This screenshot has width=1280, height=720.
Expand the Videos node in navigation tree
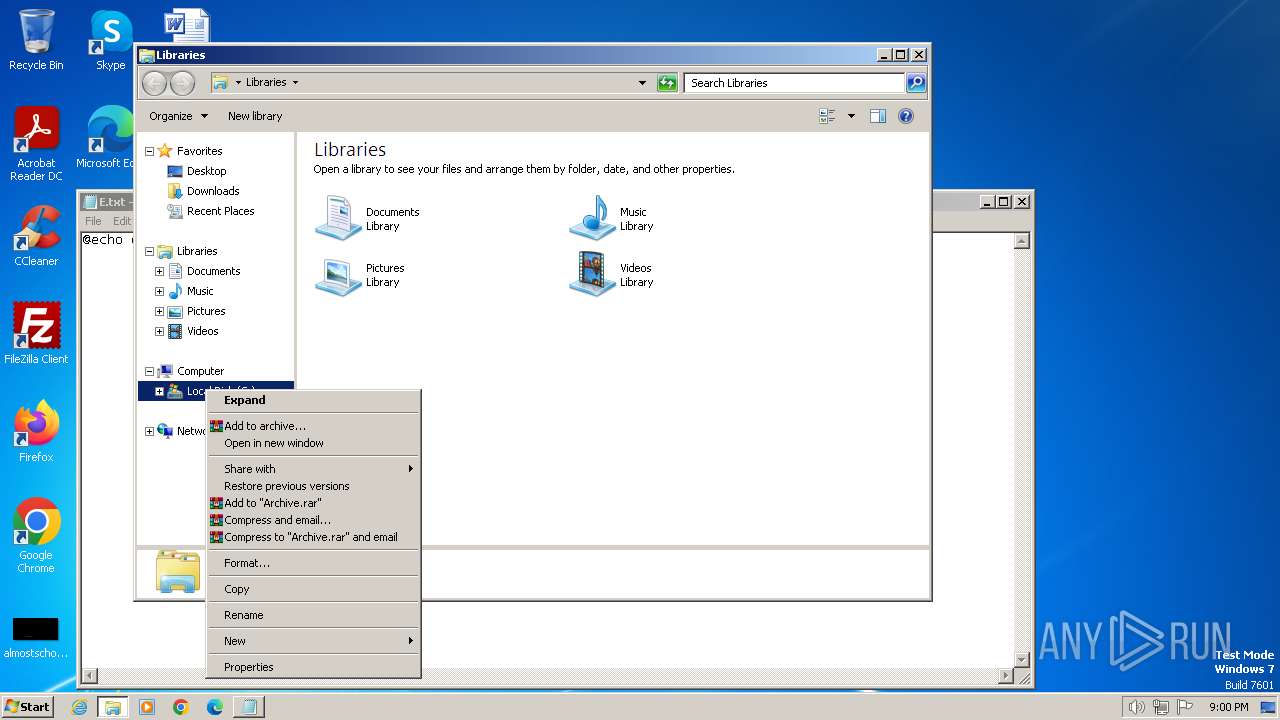[x=159, y=331]
